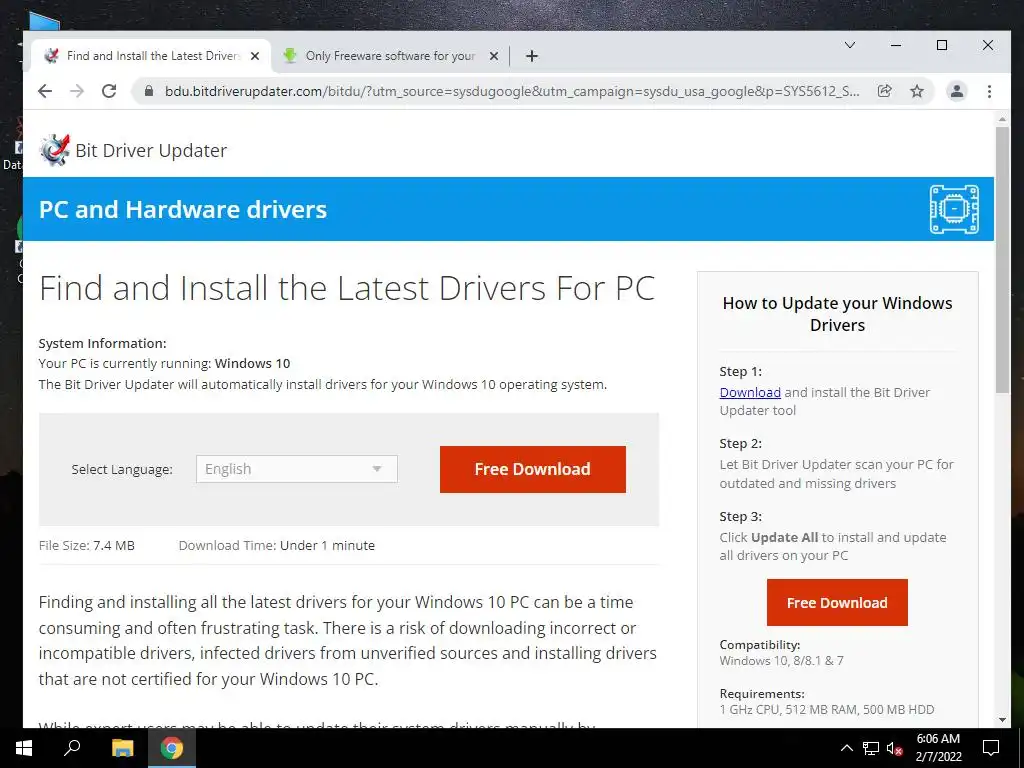
Task: Bookmark this page with star icon
Action: tap(917, 91)
